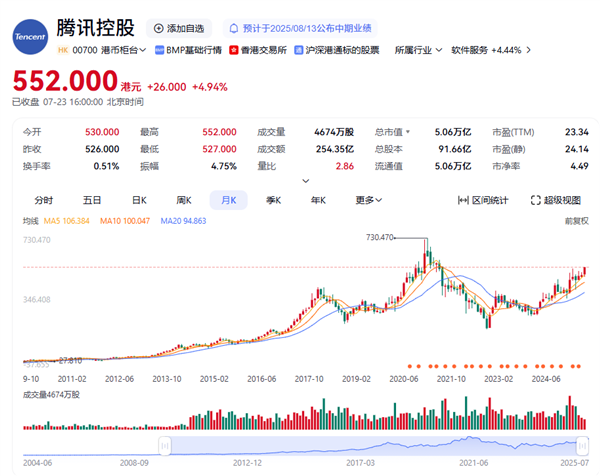
Task: Click the 最低 value 527.000
Action: (x=219, y=149)
